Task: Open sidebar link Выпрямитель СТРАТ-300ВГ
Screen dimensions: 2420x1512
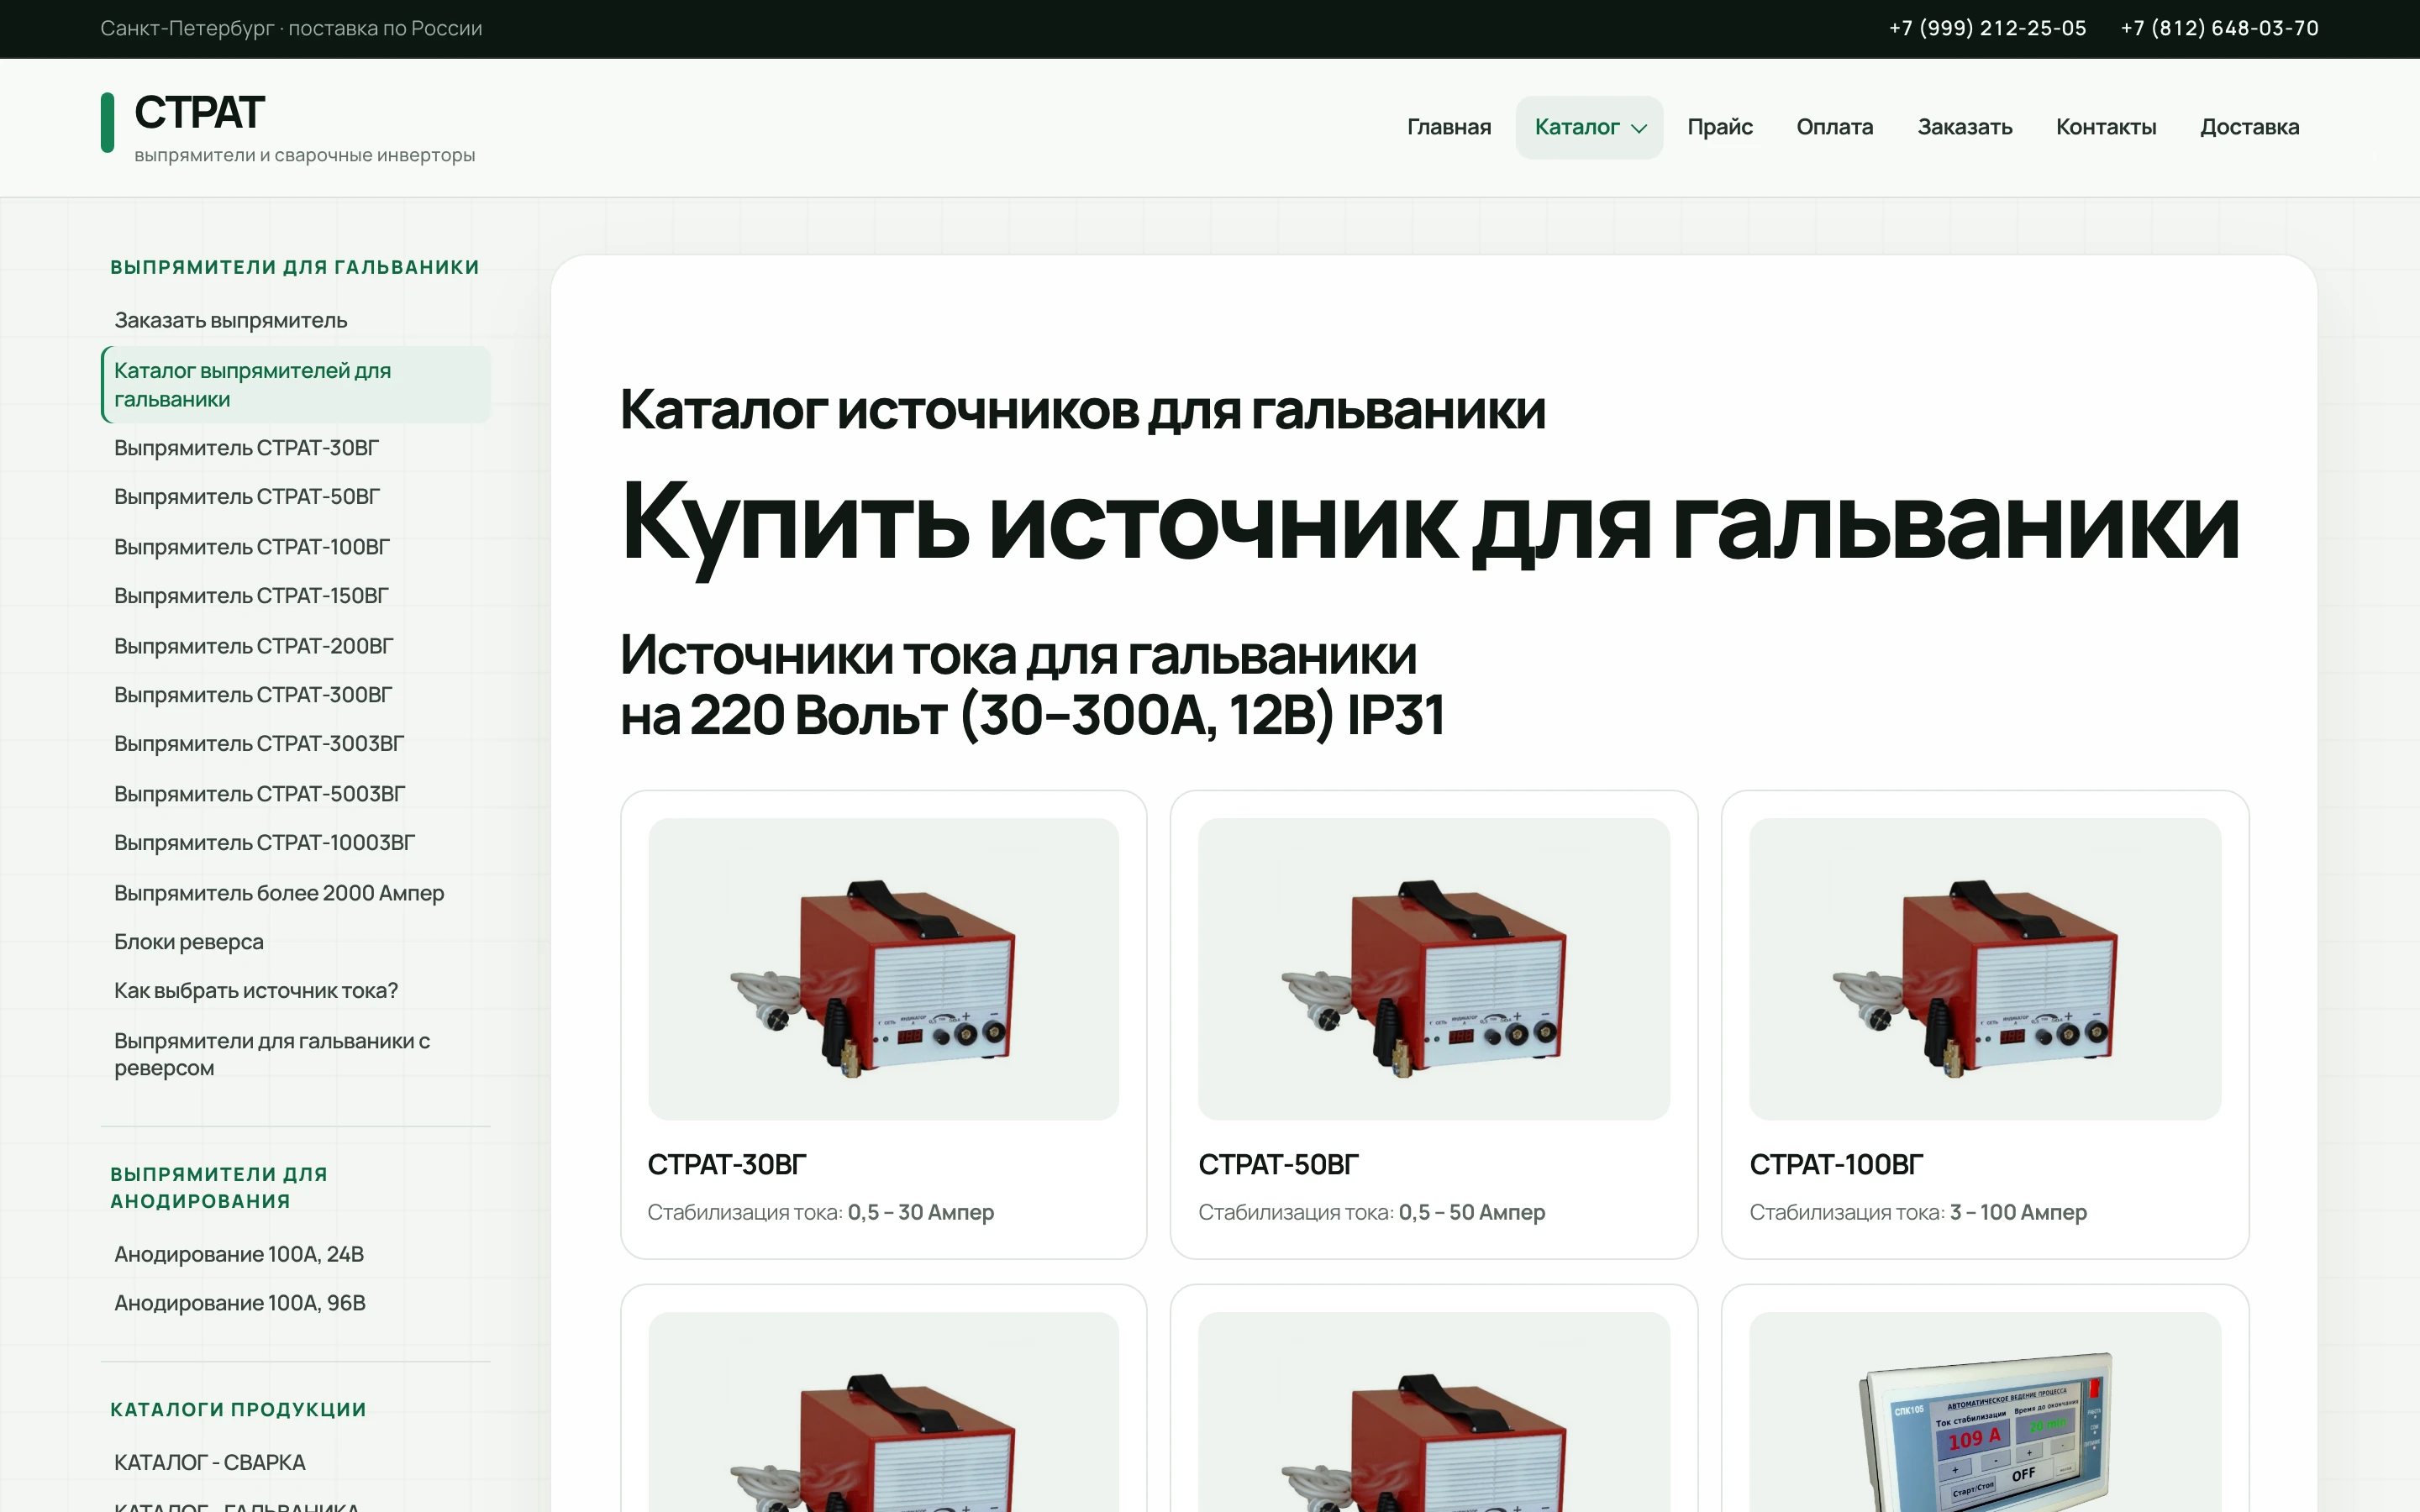Action: pyautogui.click(x=296, y=695)
